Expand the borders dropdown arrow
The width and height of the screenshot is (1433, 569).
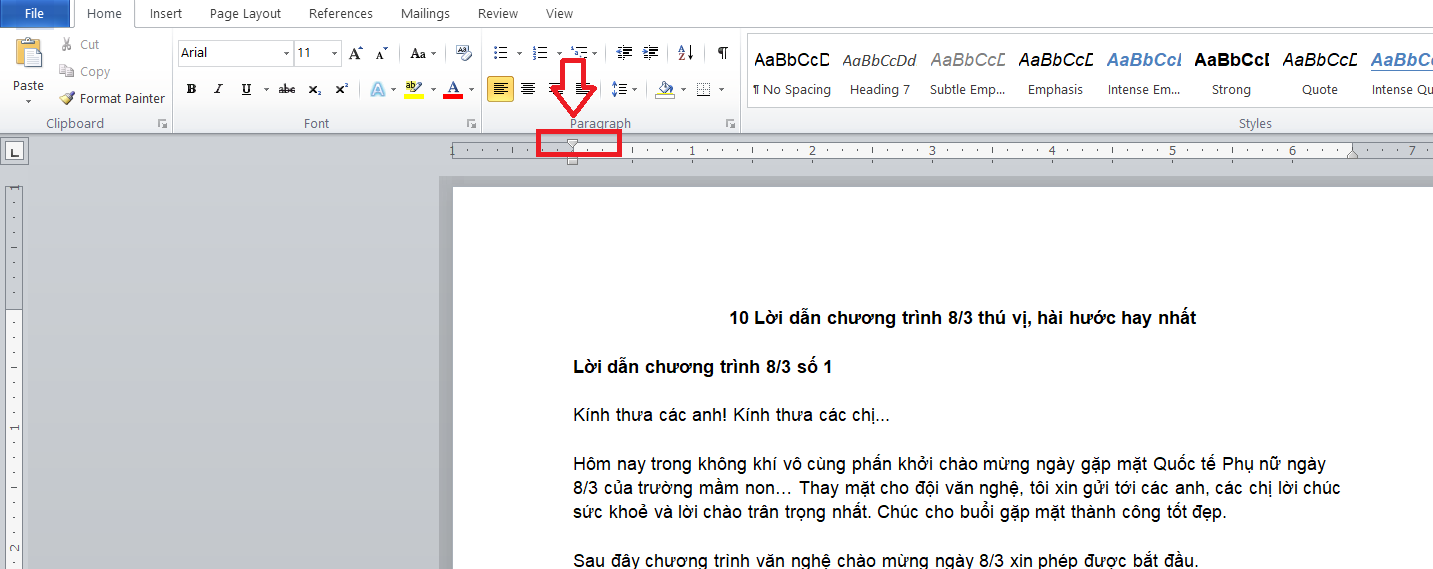coord(722,89)
